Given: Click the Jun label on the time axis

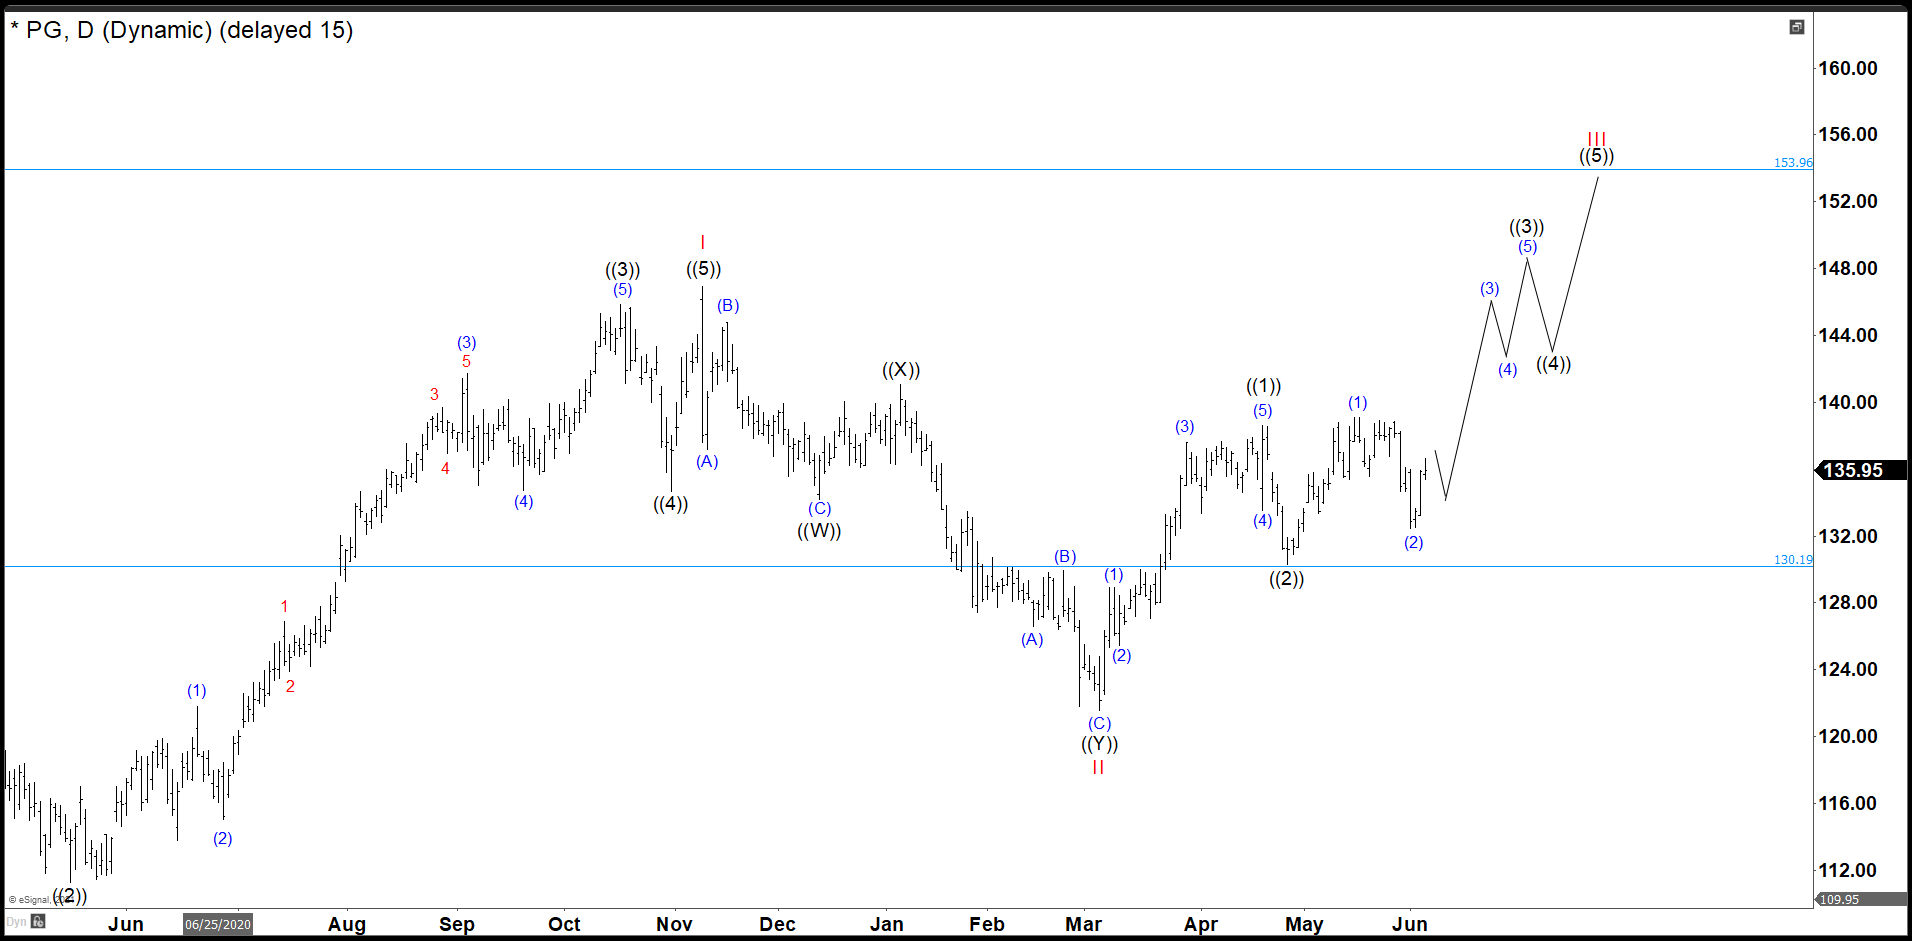Looking at the screenshot, I should (x=126, y=924).
